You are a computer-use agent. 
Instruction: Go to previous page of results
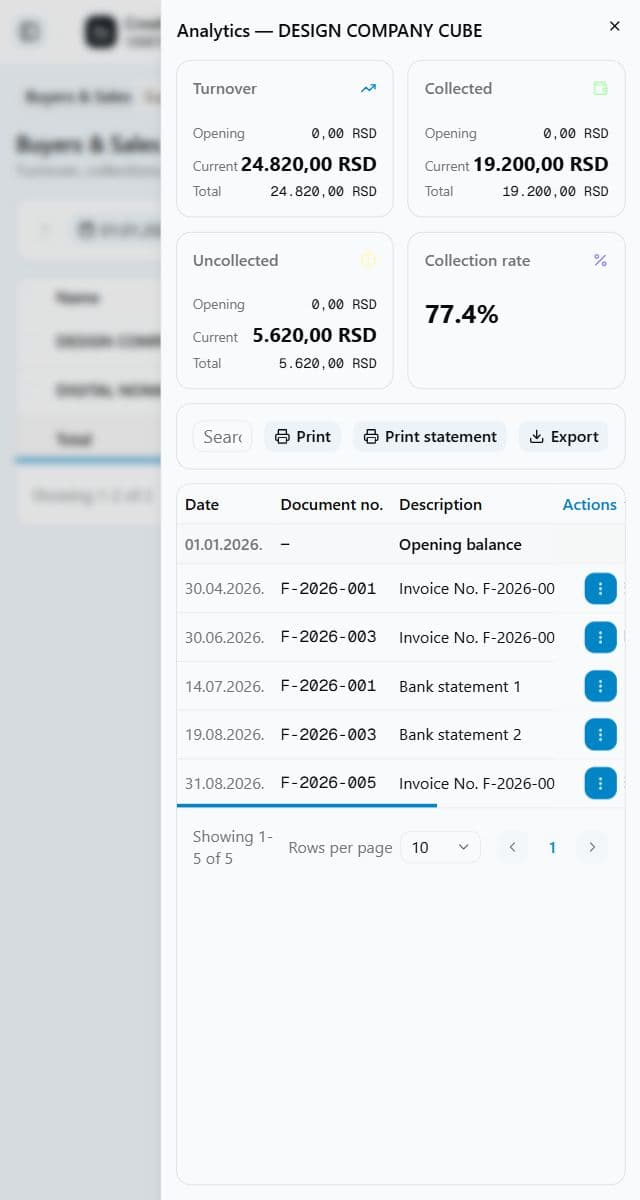point(512,847)
